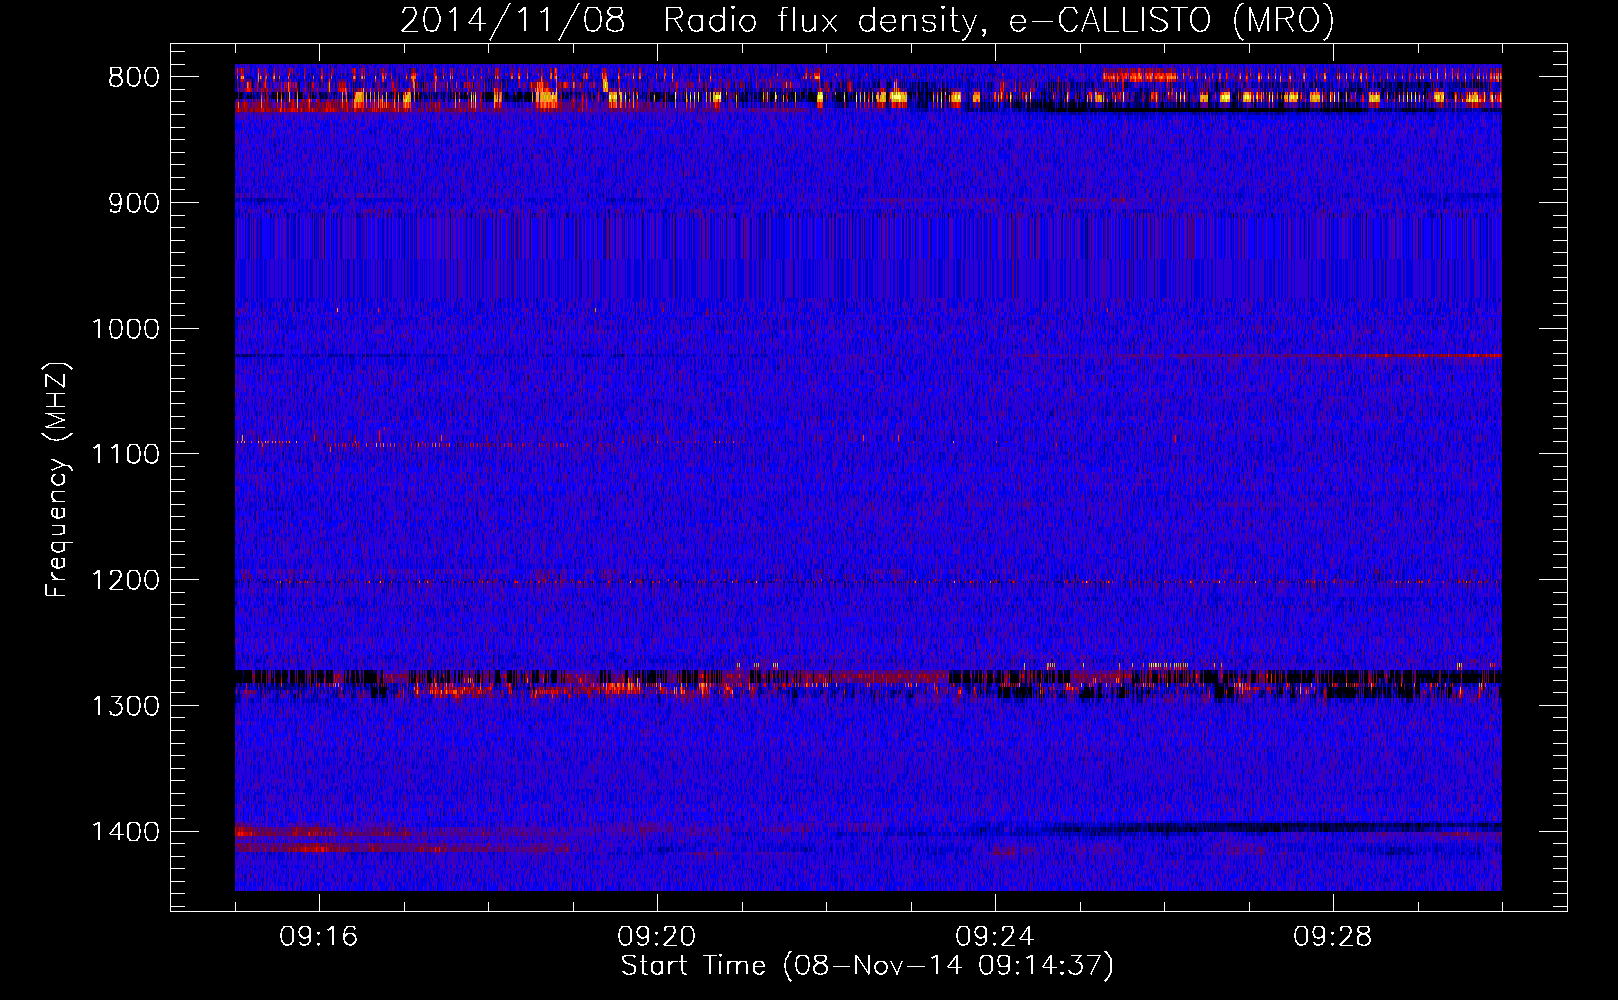
Task: Click the 1300 frequency tick label
Action: click(125, 706)
